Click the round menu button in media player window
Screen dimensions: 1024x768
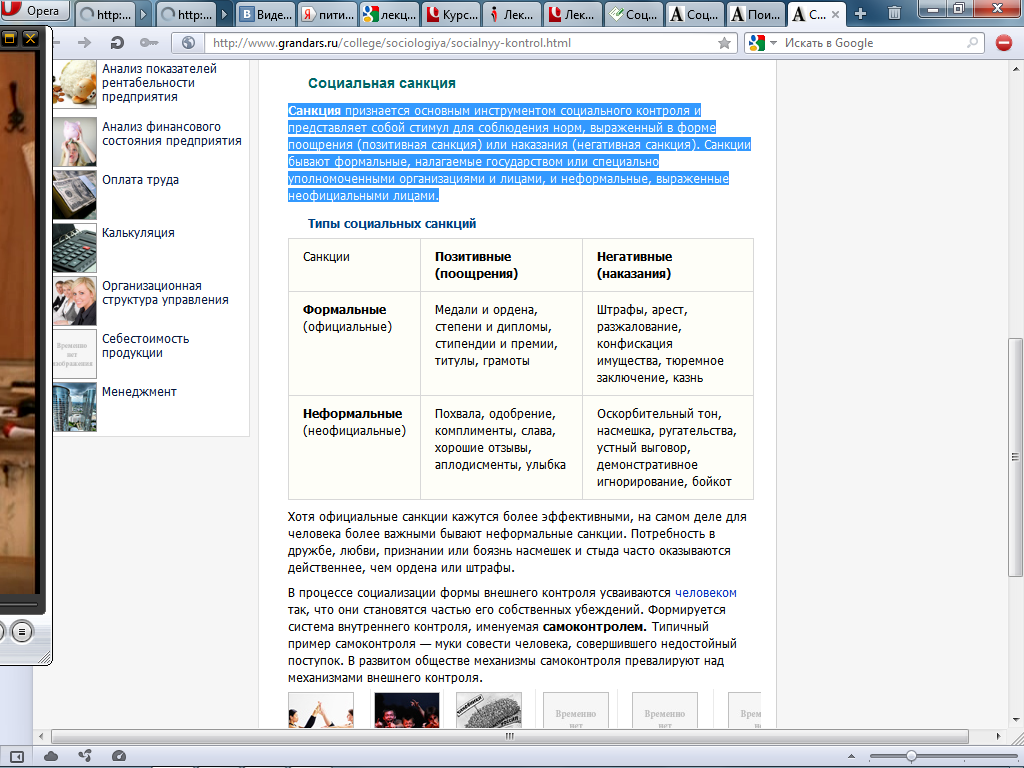pos(22,632)
